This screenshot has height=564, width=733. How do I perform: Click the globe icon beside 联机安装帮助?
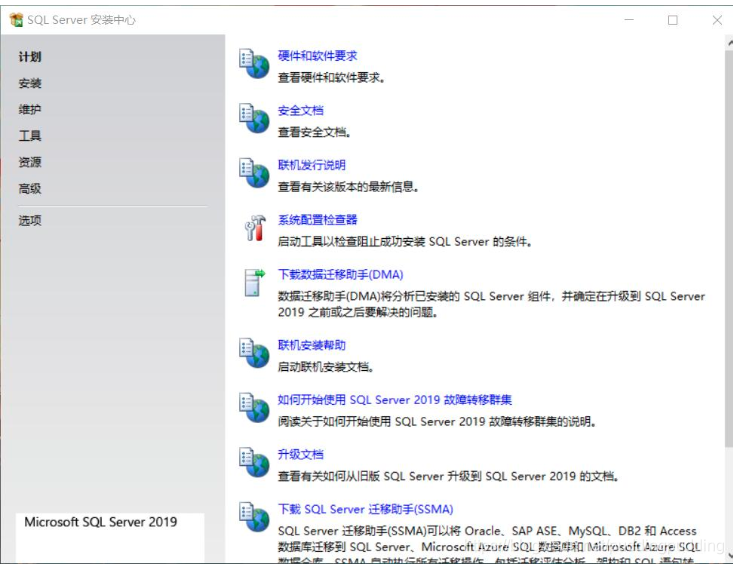(254, 353)
